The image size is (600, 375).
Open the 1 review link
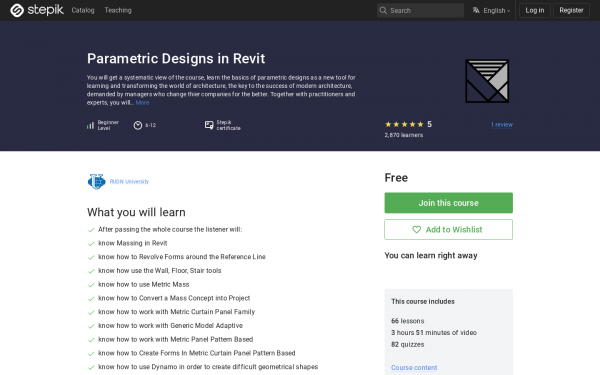(502, 125)
